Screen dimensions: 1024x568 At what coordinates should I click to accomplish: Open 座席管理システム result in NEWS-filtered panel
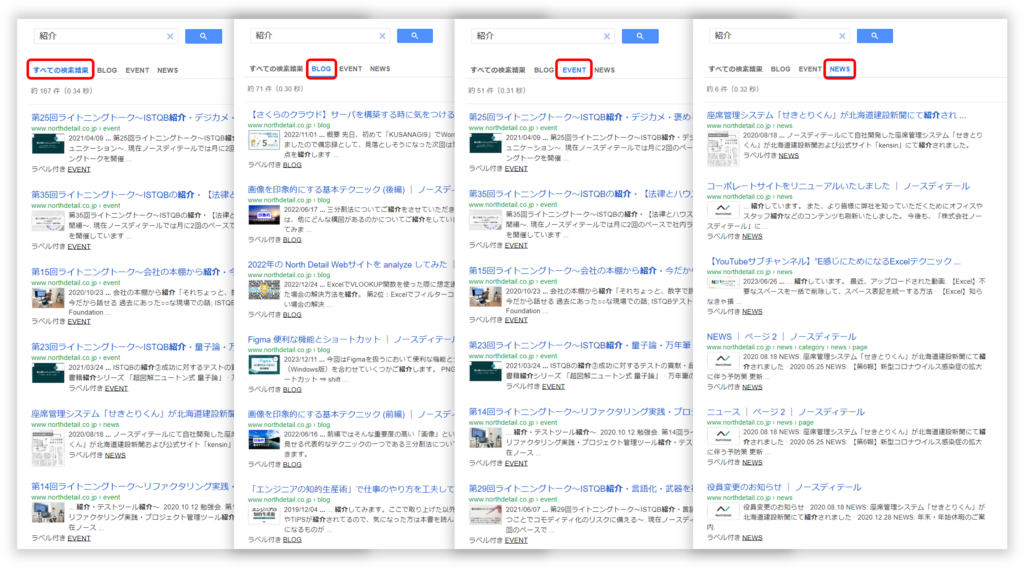[836, 115]
